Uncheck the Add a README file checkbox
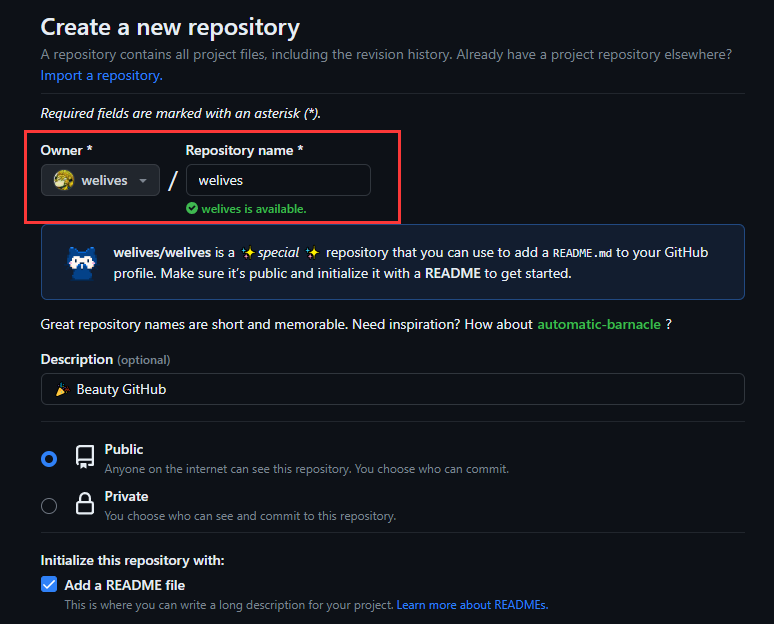 pos(49,584)
